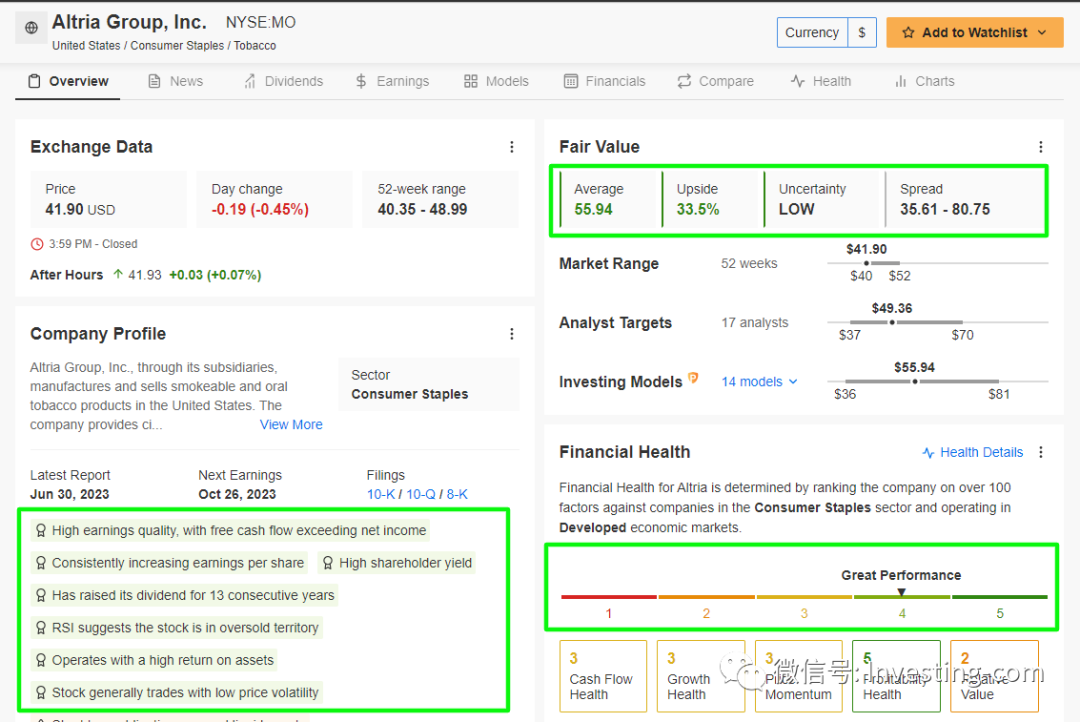This screenshot has width=1080, height=722.
Task: Open the Dividends tab
Action: click(283, 81)
